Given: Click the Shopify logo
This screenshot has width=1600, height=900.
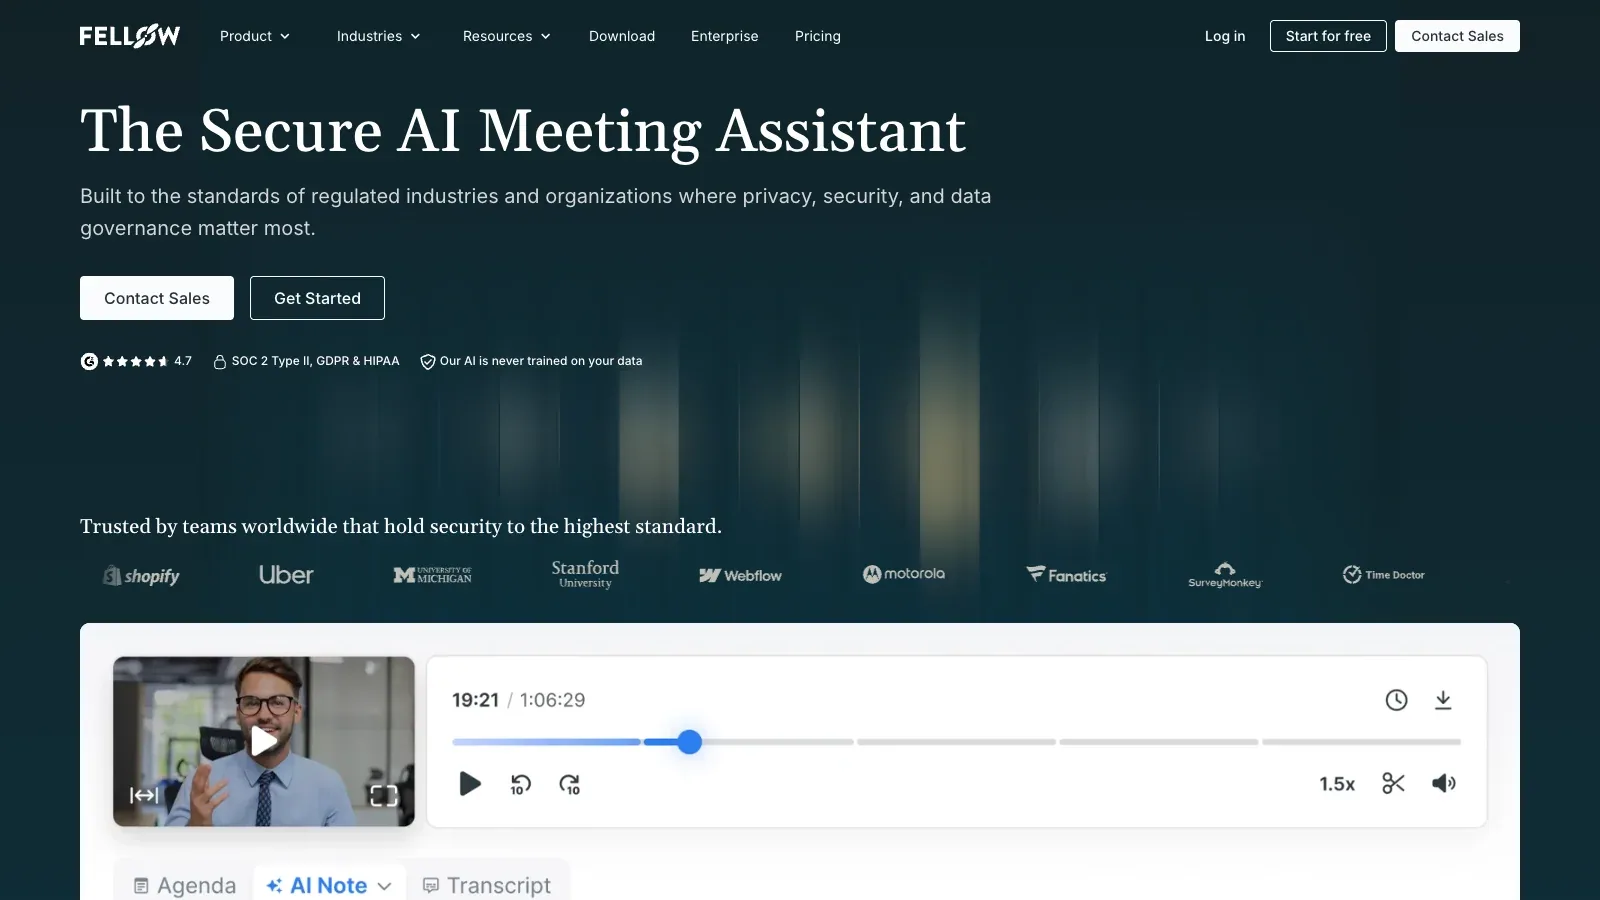Looking at the screenshot, I should point(141,576).
